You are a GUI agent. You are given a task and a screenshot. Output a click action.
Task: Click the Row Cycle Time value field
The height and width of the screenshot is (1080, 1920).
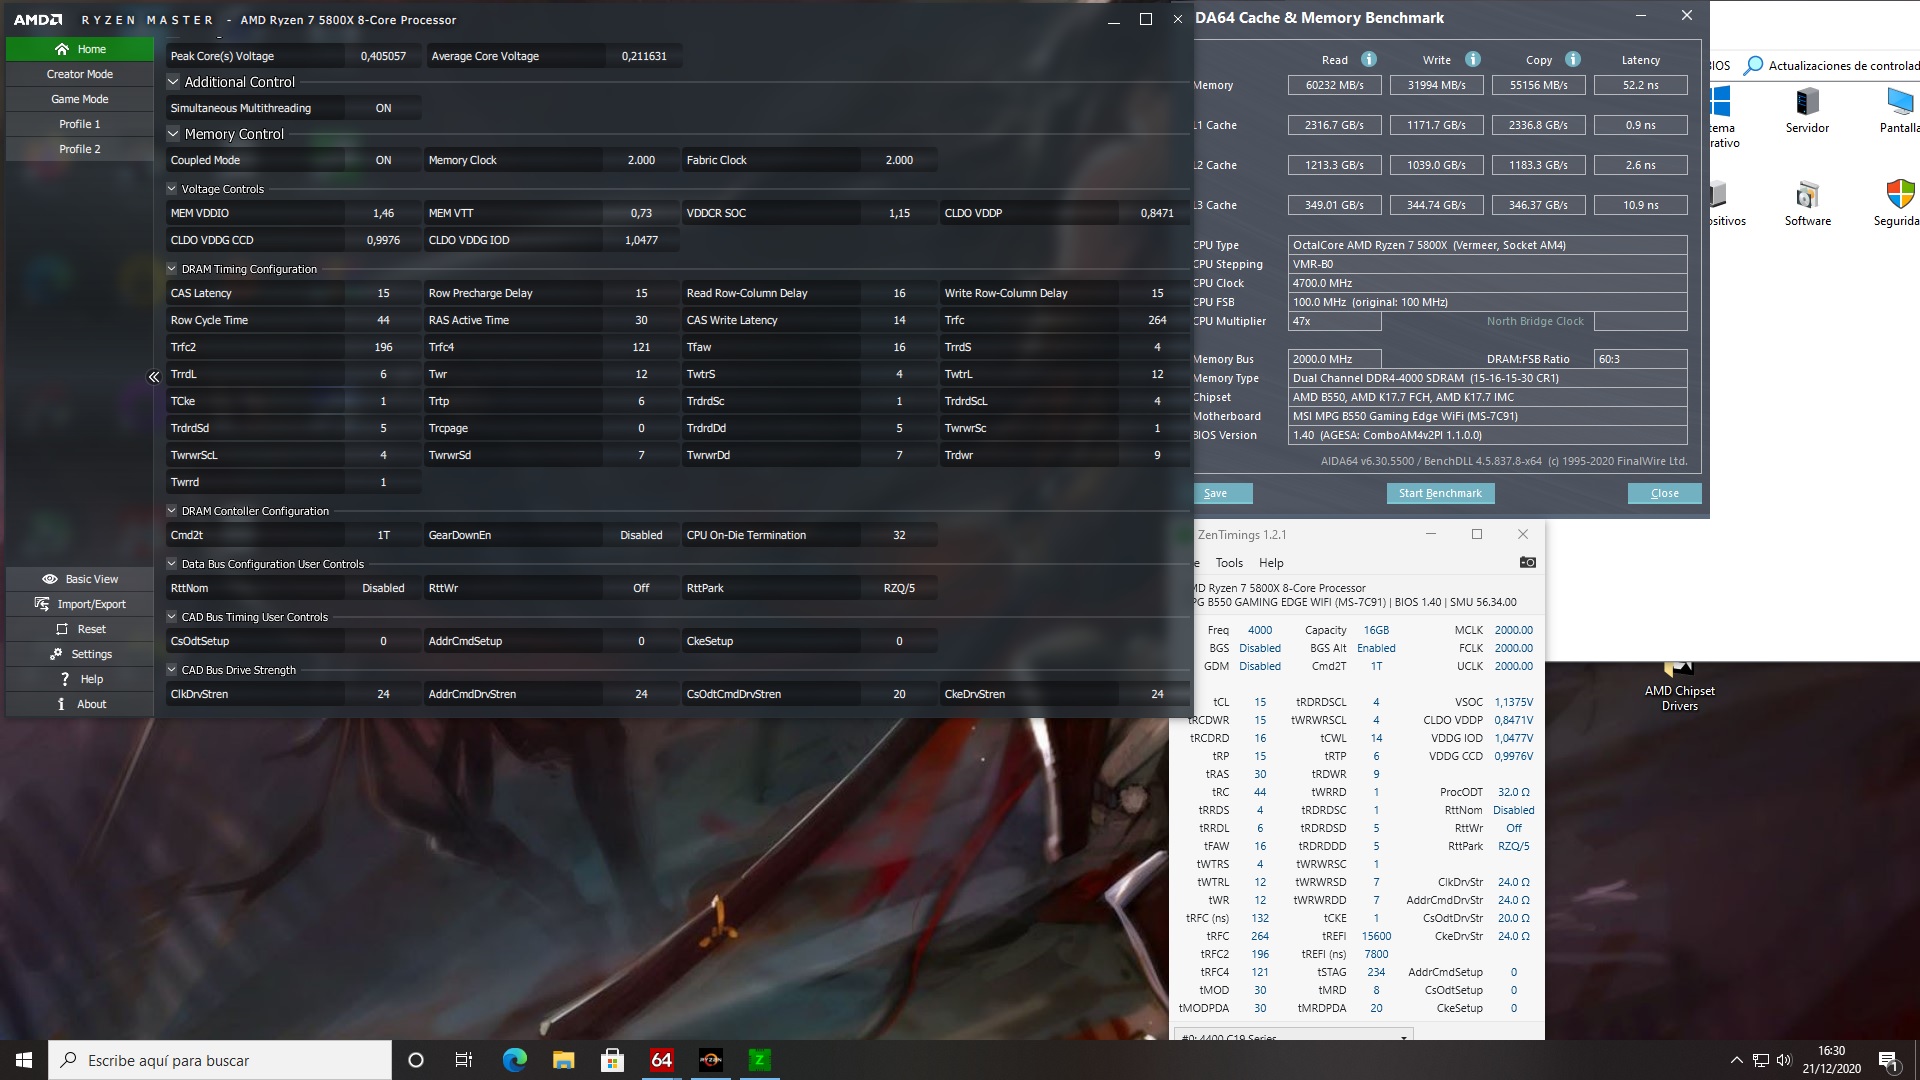click(383, 320)
